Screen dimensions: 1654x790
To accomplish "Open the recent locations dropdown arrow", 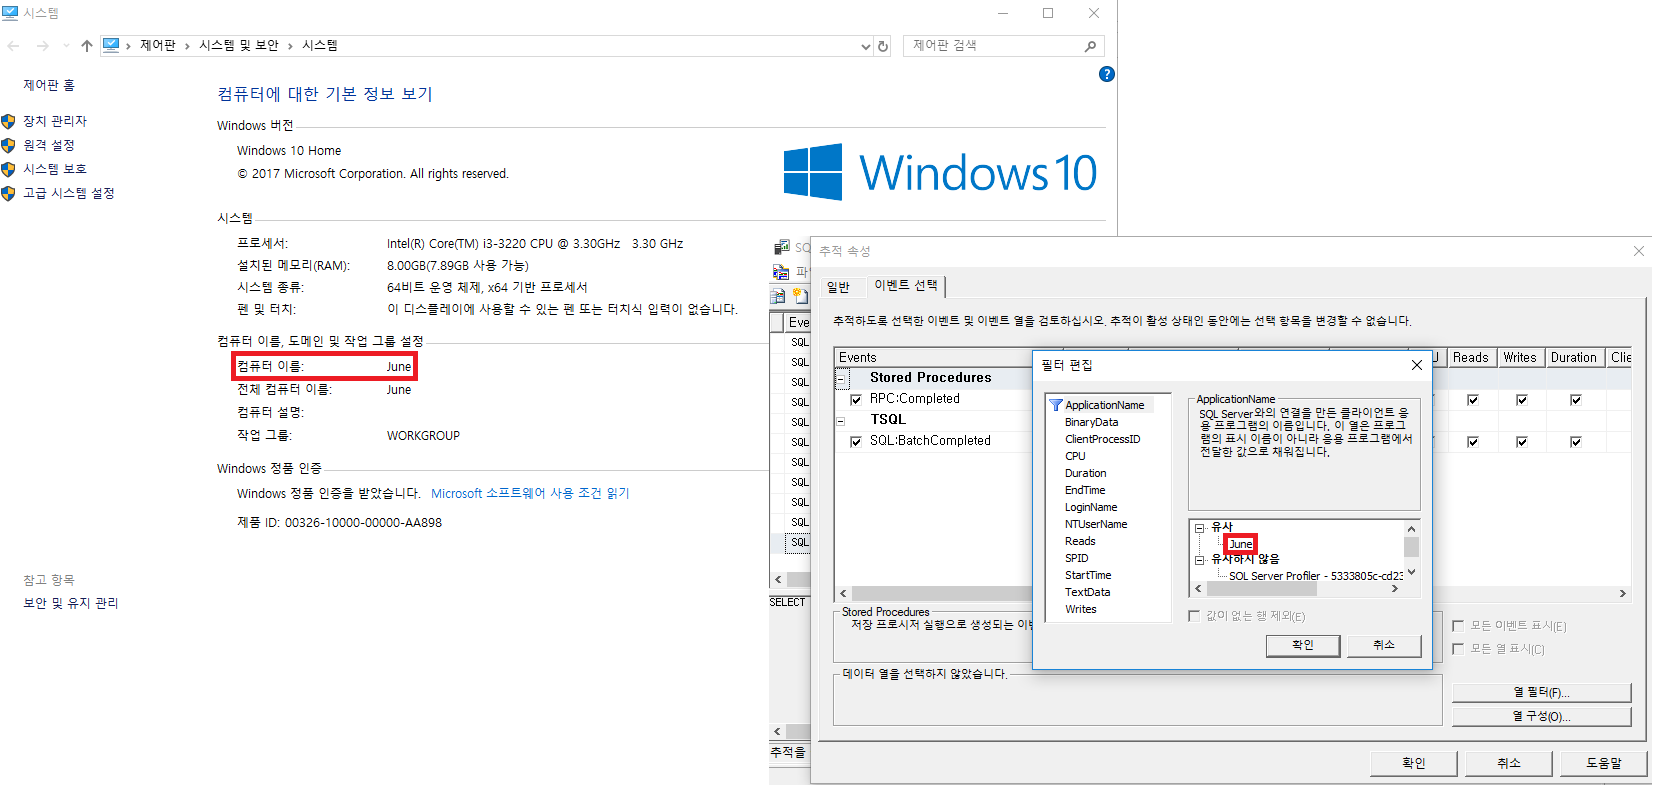I will (66, 46).
